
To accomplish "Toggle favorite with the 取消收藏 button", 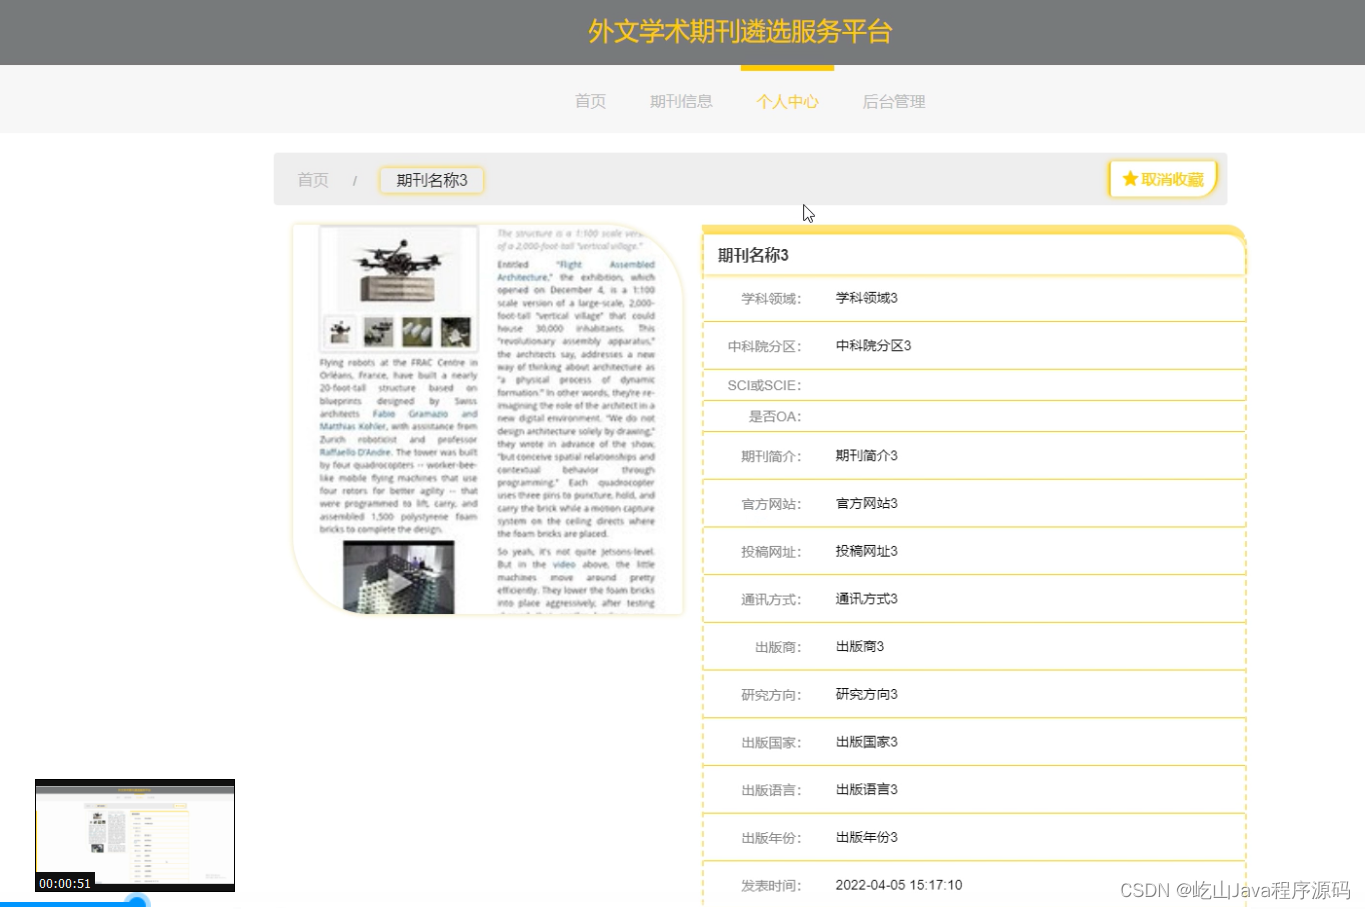I will 1162,178.
